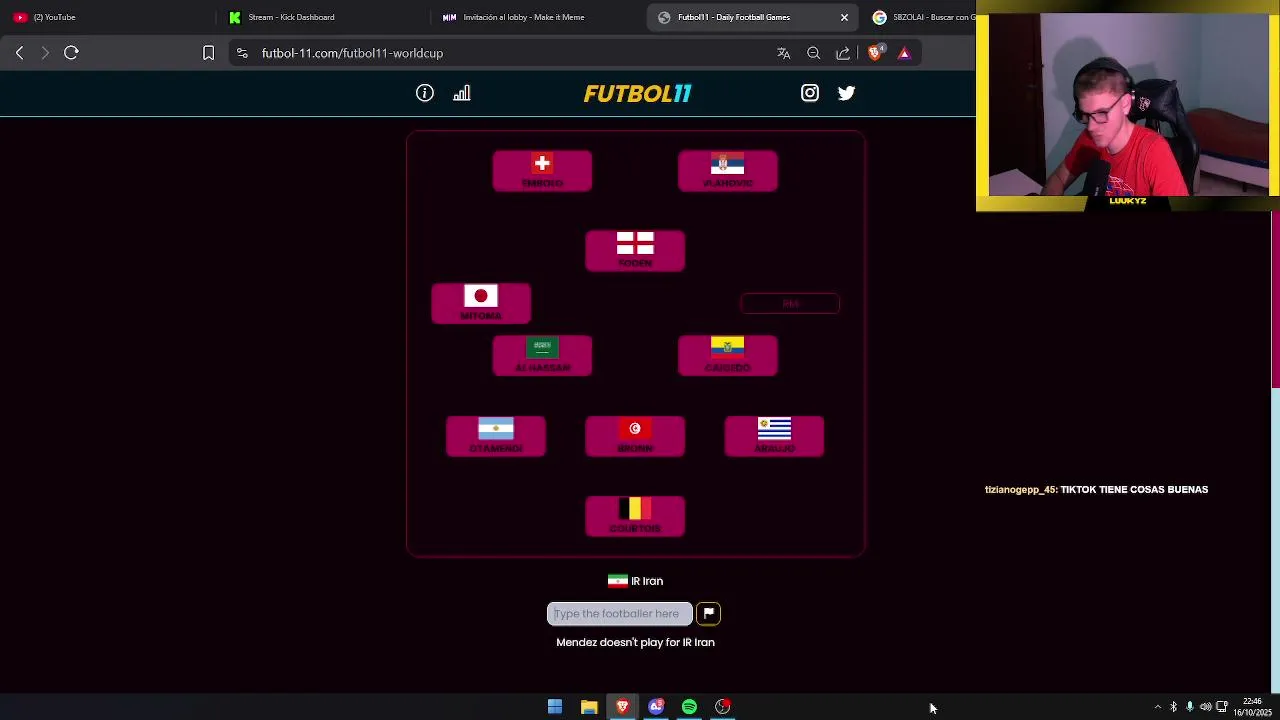1280x720 pixels.
Task: Open the statistics bar chart icon
Action: 462,93
